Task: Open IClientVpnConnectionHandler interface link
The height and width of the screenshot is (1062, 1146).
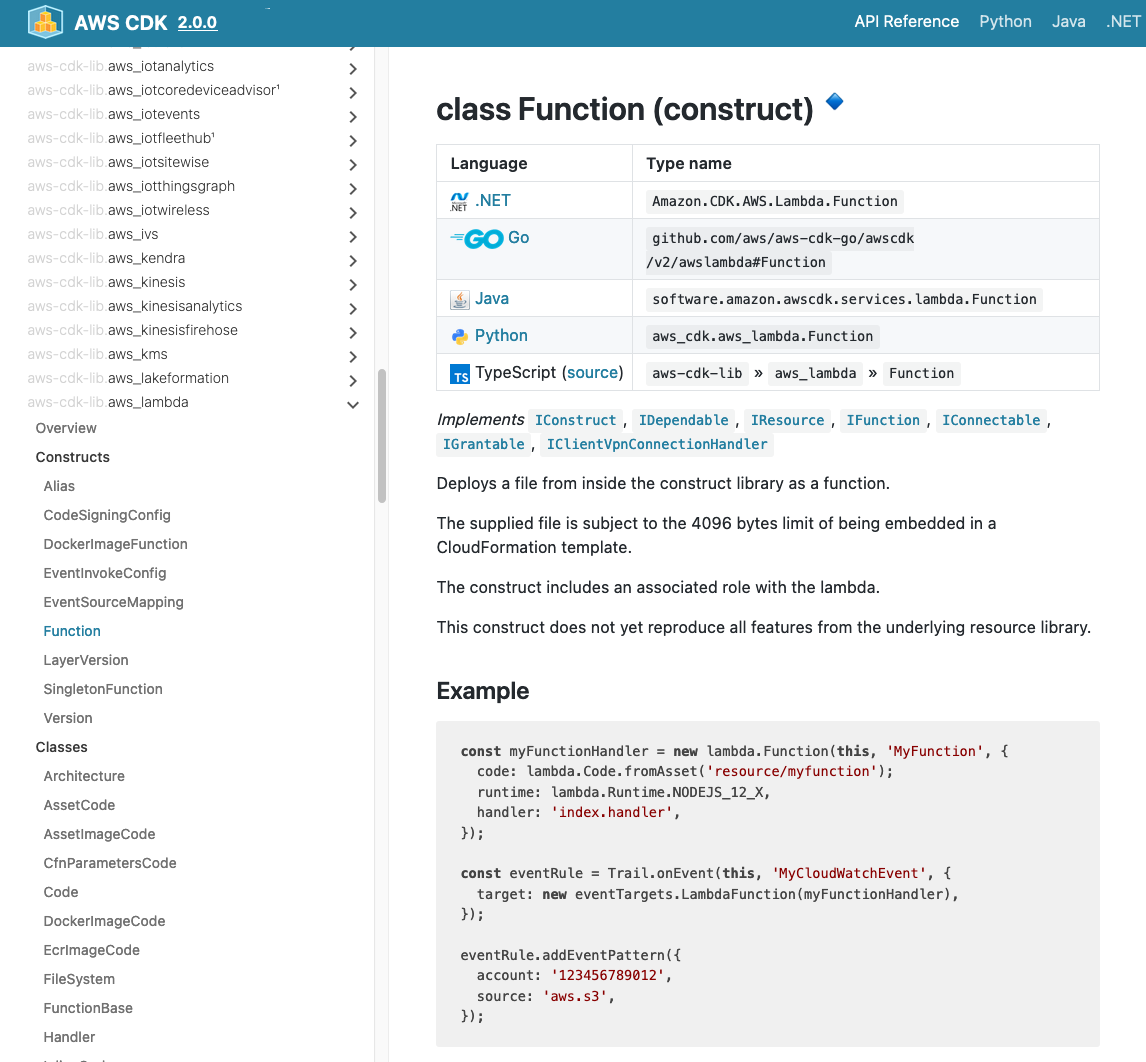Action: click(657, 444)
